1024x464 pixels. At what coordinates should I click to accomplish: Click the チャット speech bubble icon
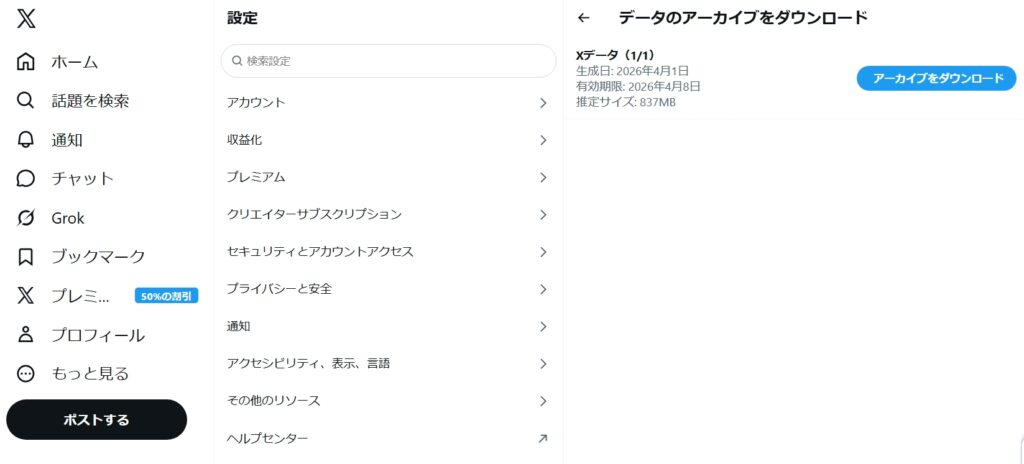(x=27, y=179)
